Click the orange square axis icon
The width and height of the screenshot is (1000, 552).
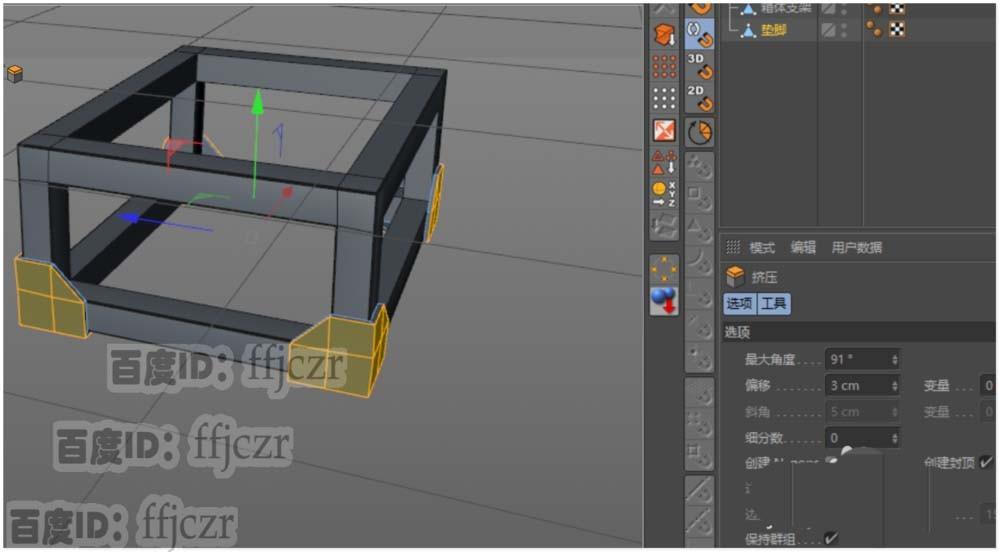coord(664,131)
